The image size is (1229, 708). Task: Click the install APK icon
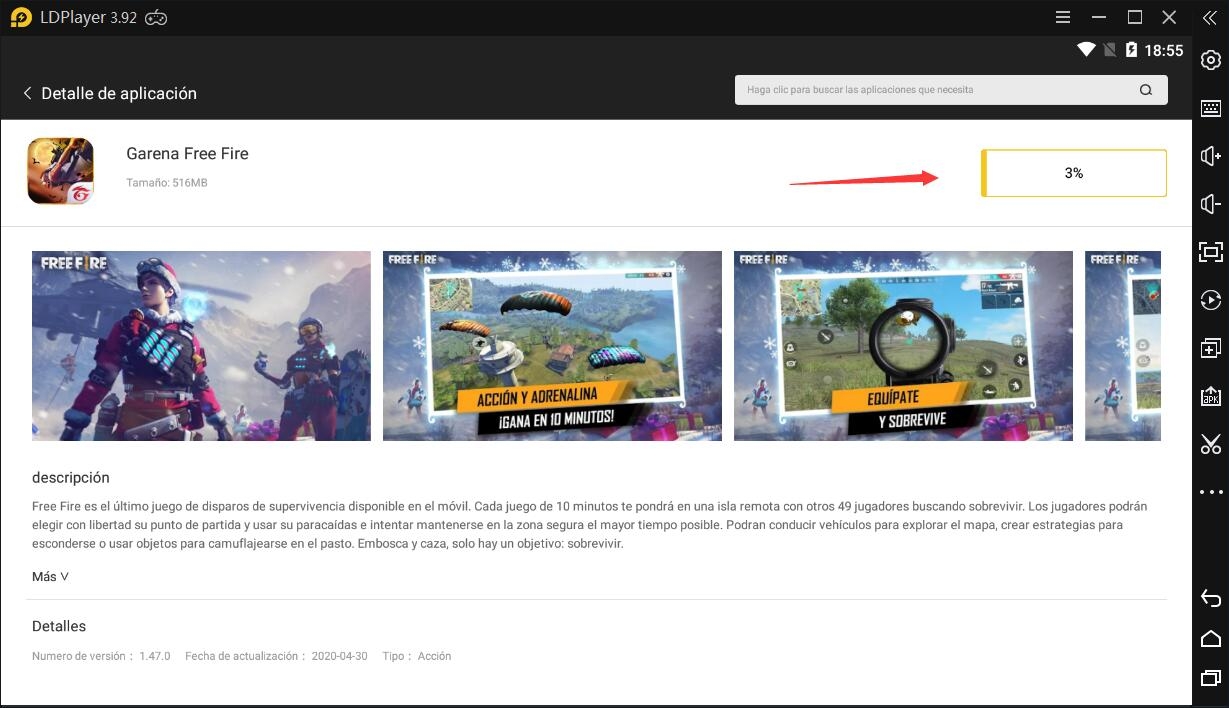tap(1210, 396)
